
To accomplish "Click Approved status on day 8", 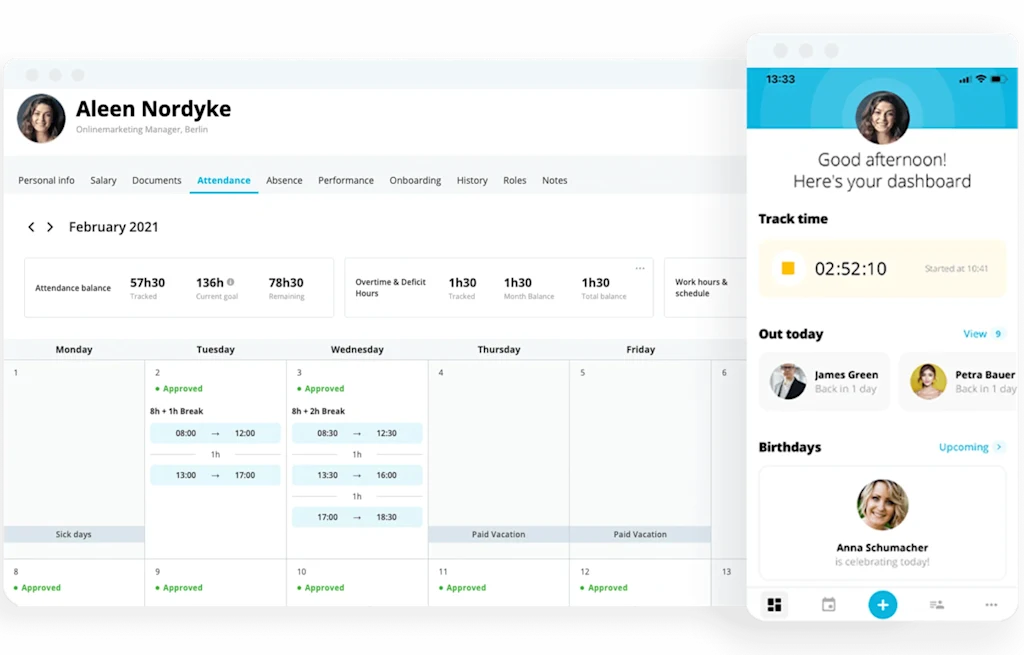I will click(37, 588).
